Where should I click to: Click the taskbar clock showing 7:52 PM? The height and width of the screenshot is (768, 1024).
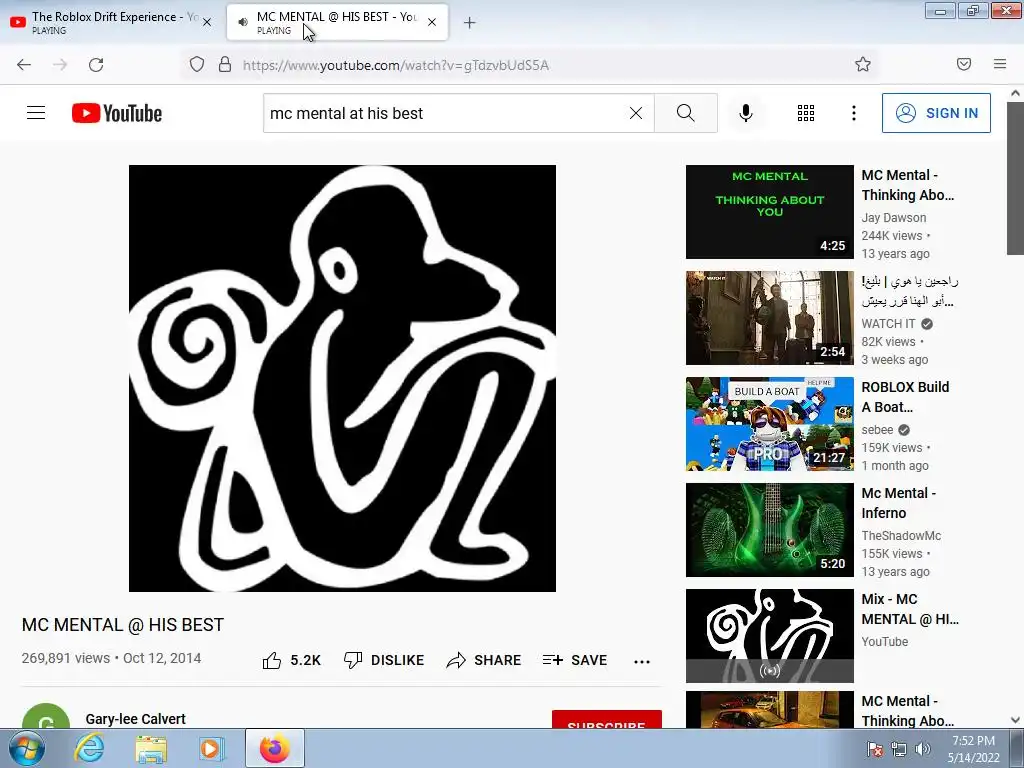973,748
